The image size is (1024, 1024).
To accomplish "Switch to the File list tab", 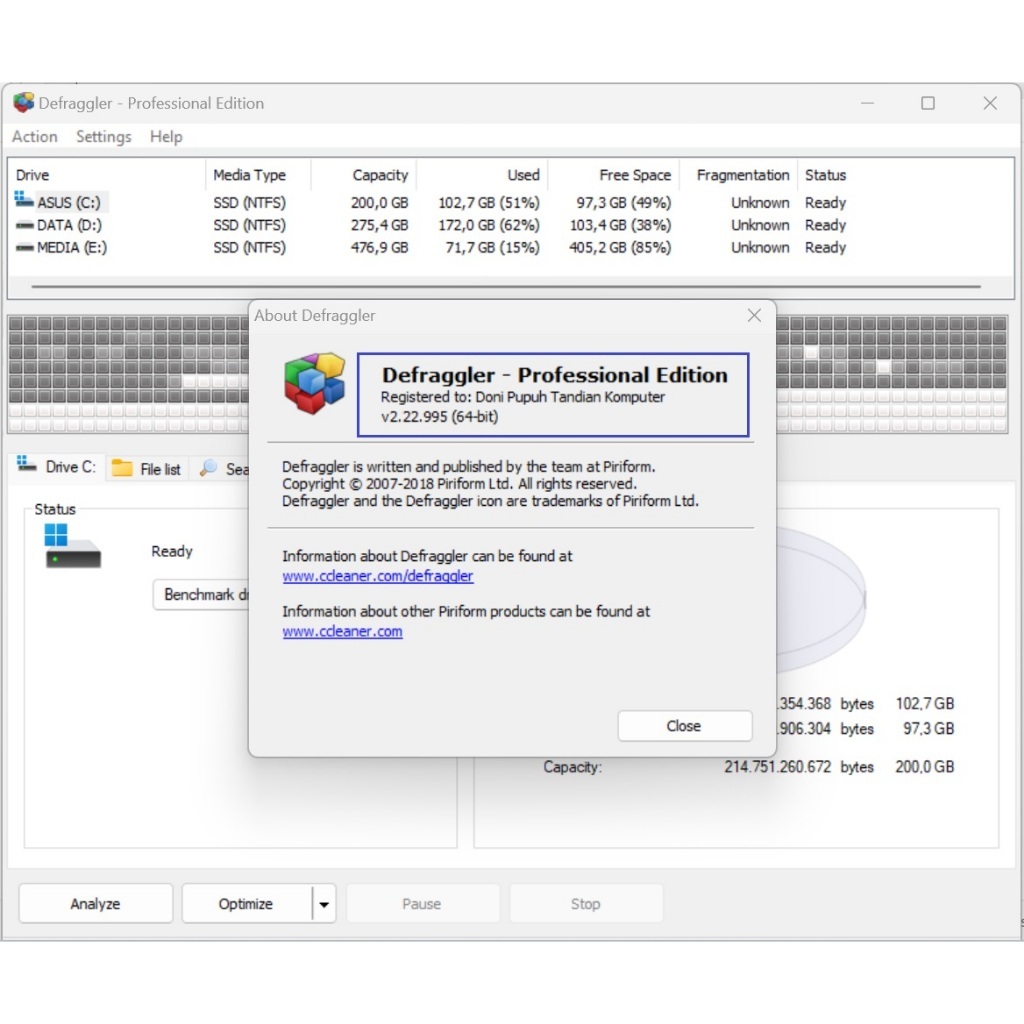I will coord(147,468).
